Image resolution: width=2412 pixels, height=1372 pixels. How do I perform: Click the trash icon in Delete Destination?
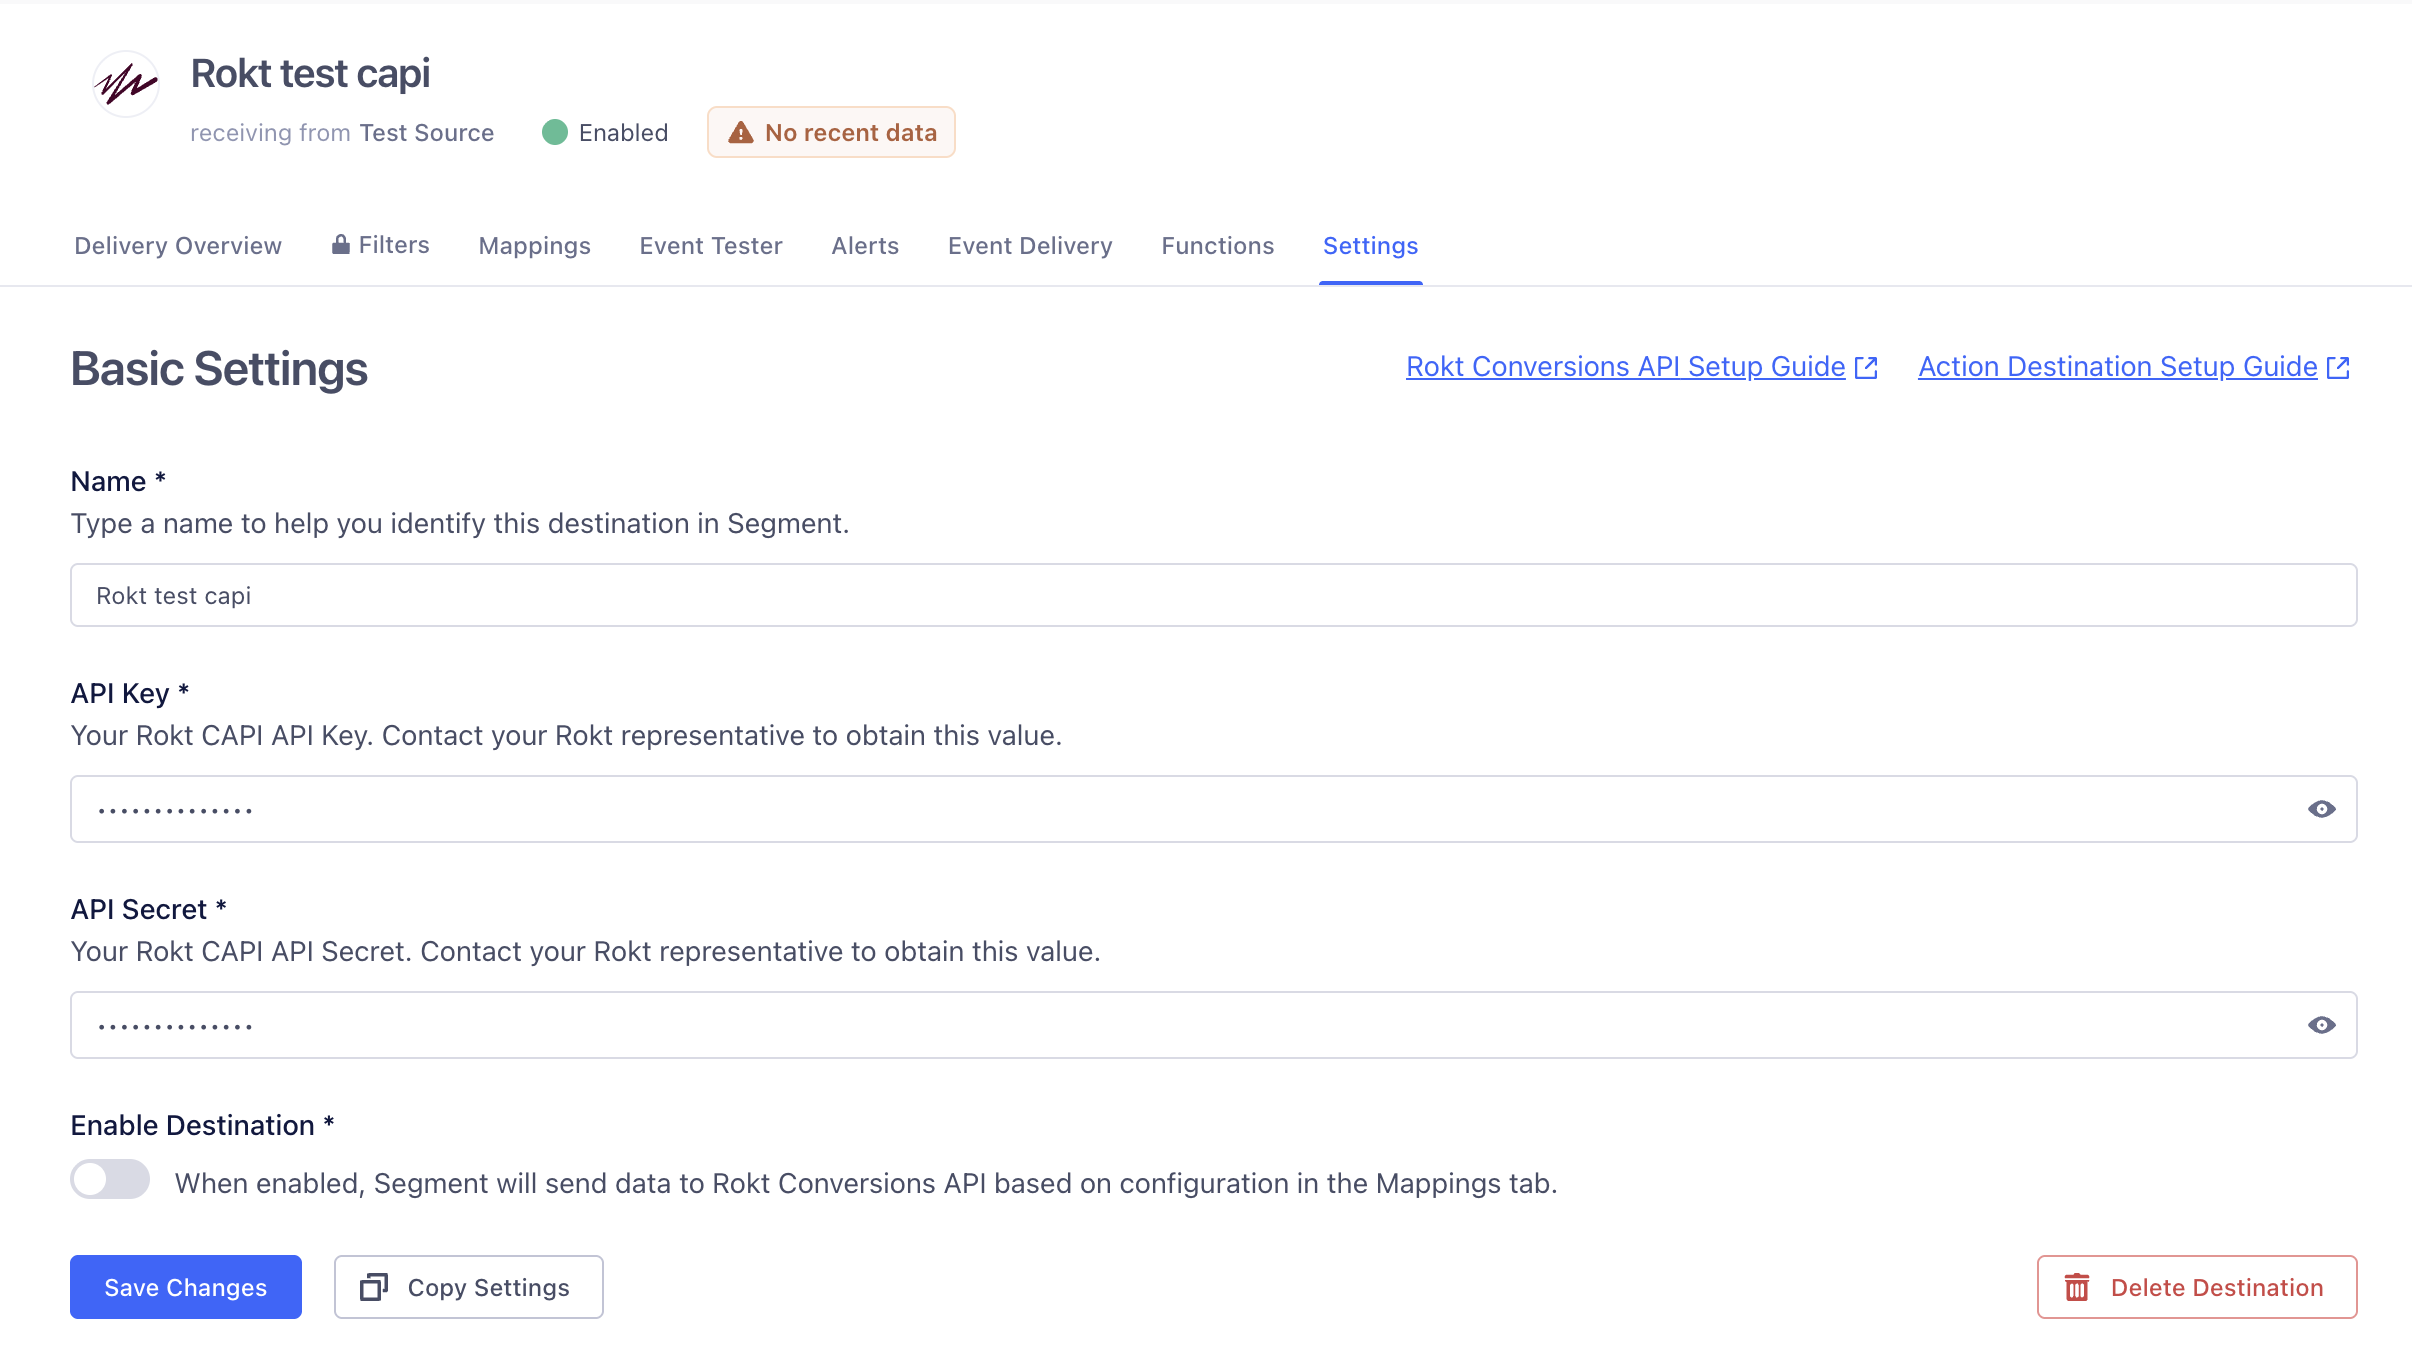click(x=2077, y=1287)
